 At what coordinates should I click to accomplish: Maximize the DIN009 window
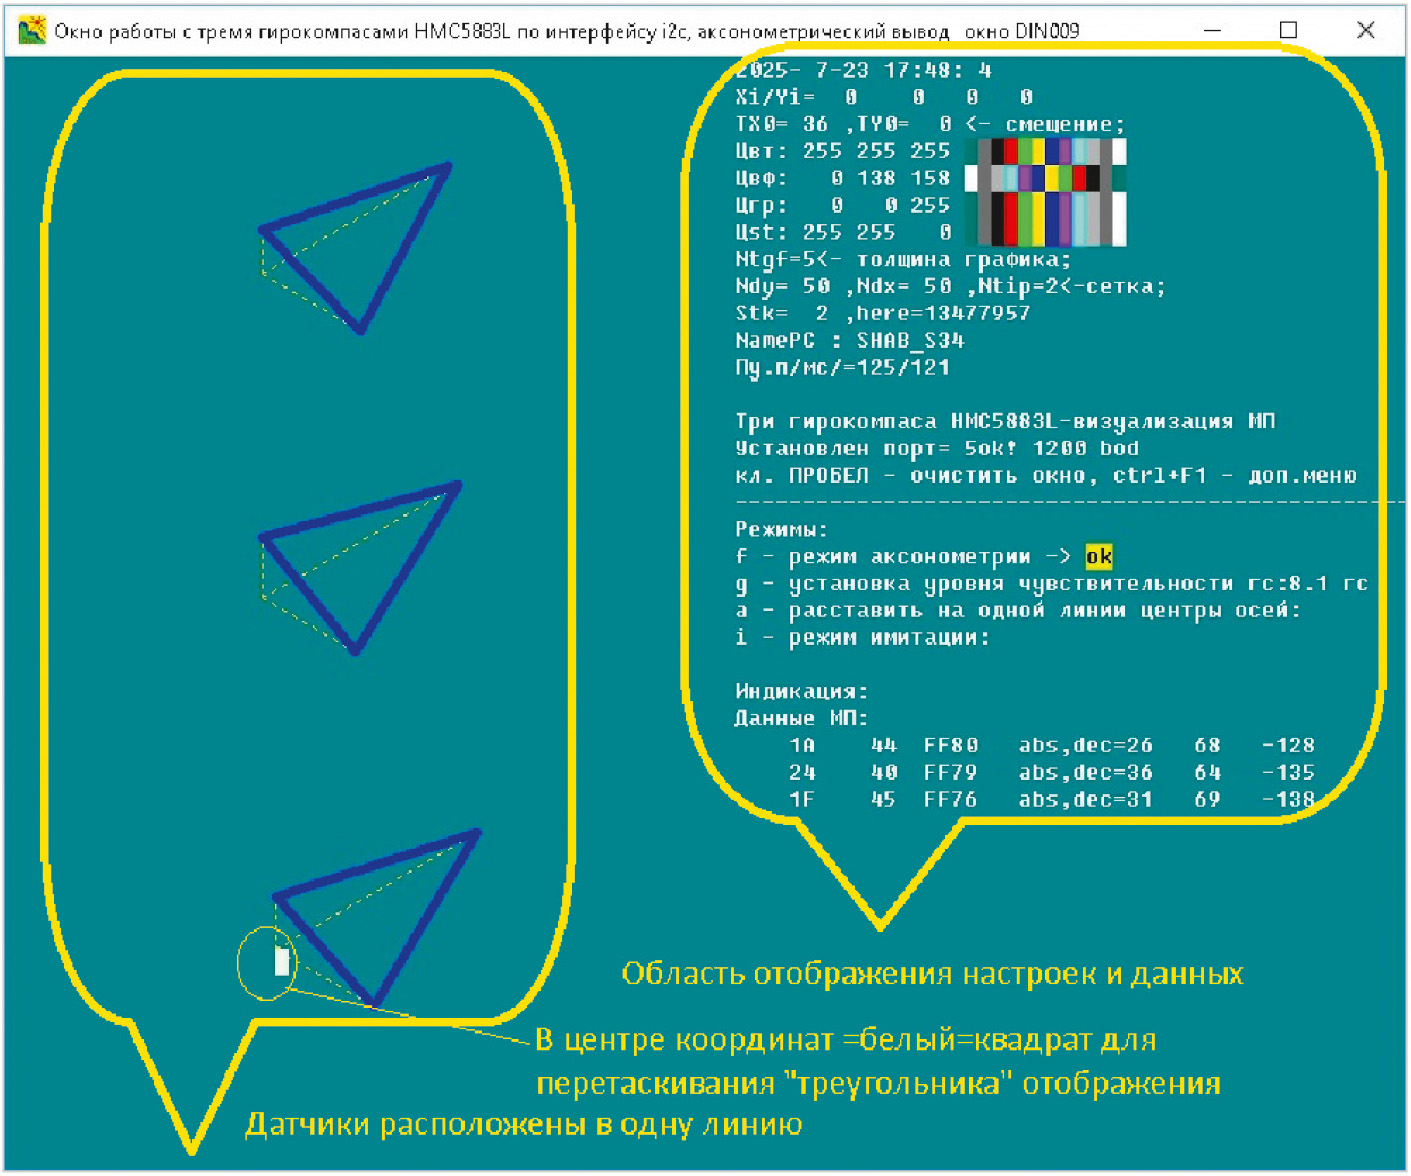click(1288, 31)
